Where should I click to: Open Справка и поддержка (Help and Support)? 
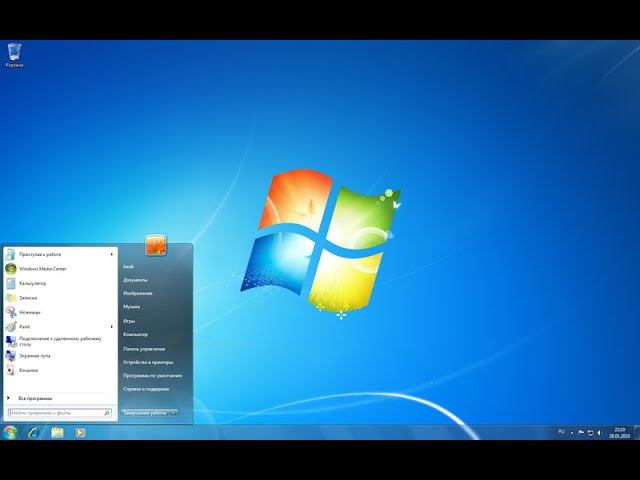click(x=146, y=389)
